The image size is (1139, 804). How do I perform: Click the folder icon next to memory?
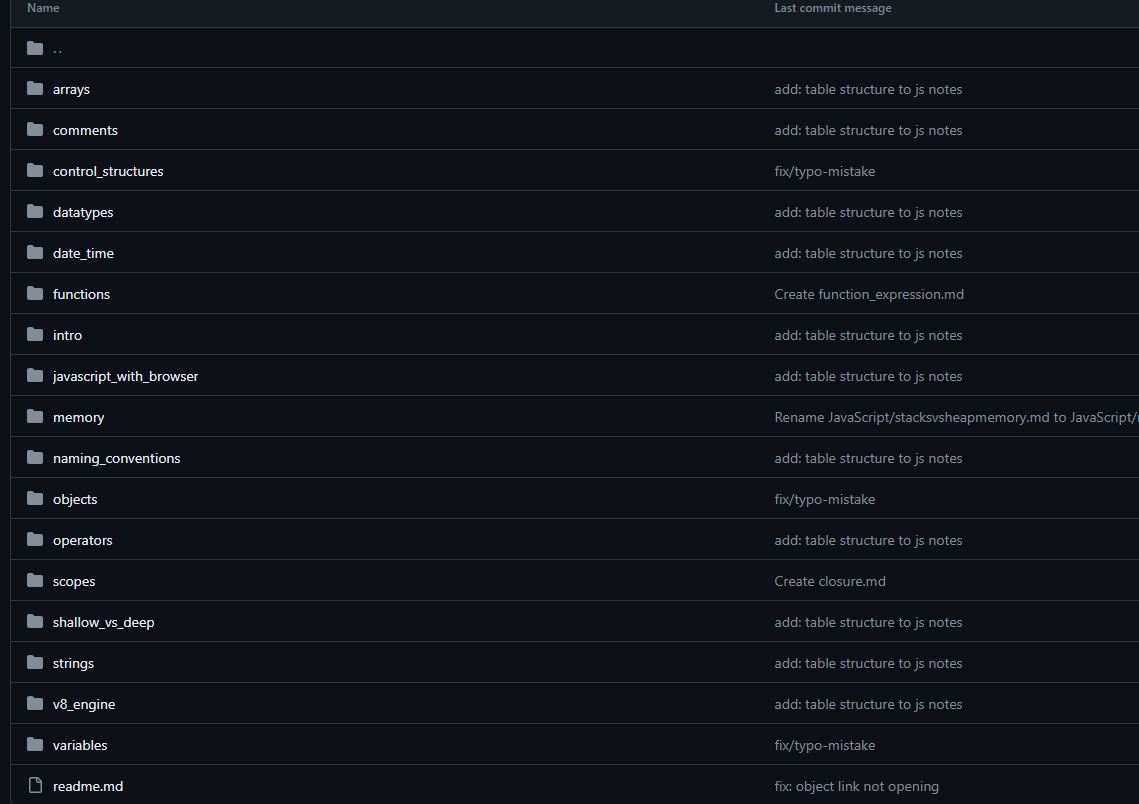35,417
